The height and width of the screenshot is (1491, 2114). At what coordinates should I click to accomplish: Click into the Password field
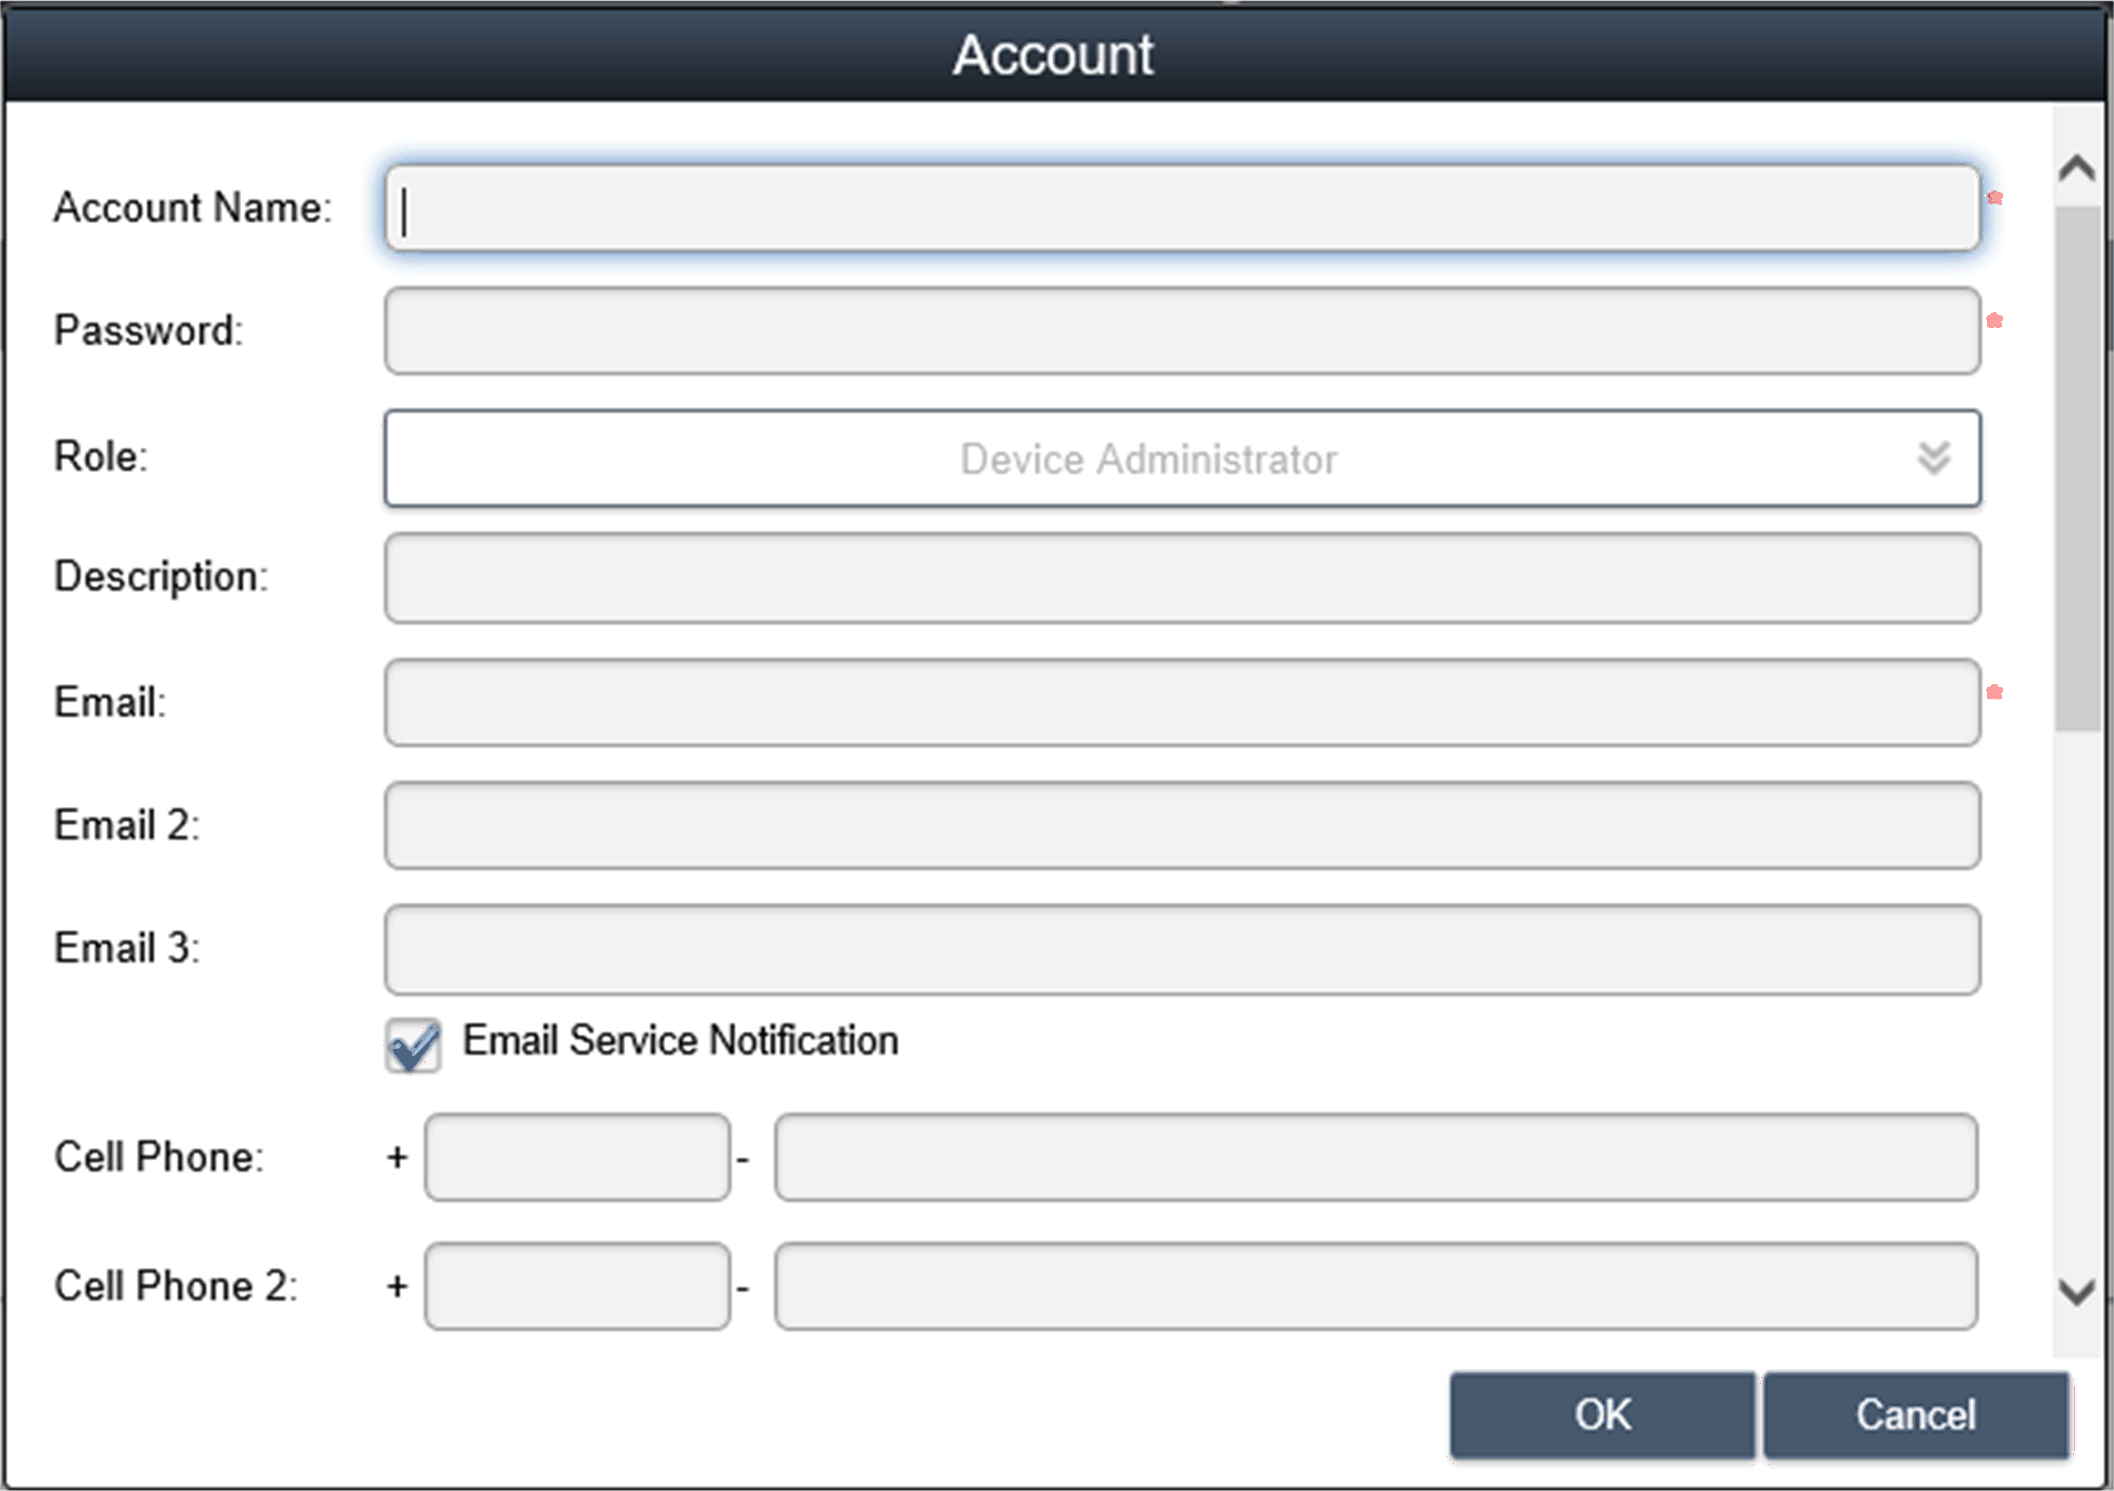[1181, 331]
